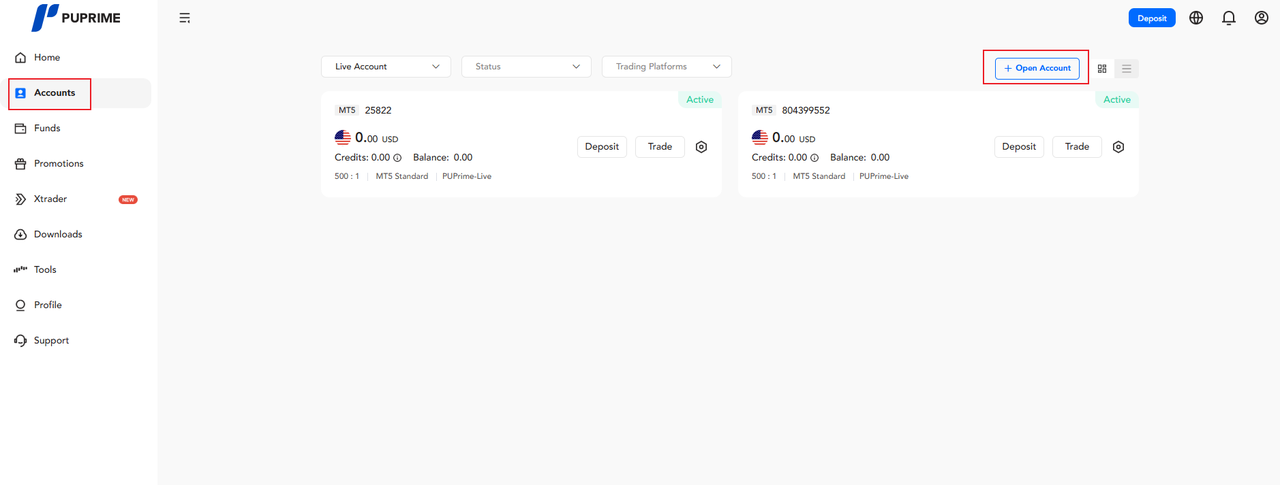The height and width of the screenshot is (485, 1280).
Task: Open user profile avatar icon
Action: [1261, 18]
